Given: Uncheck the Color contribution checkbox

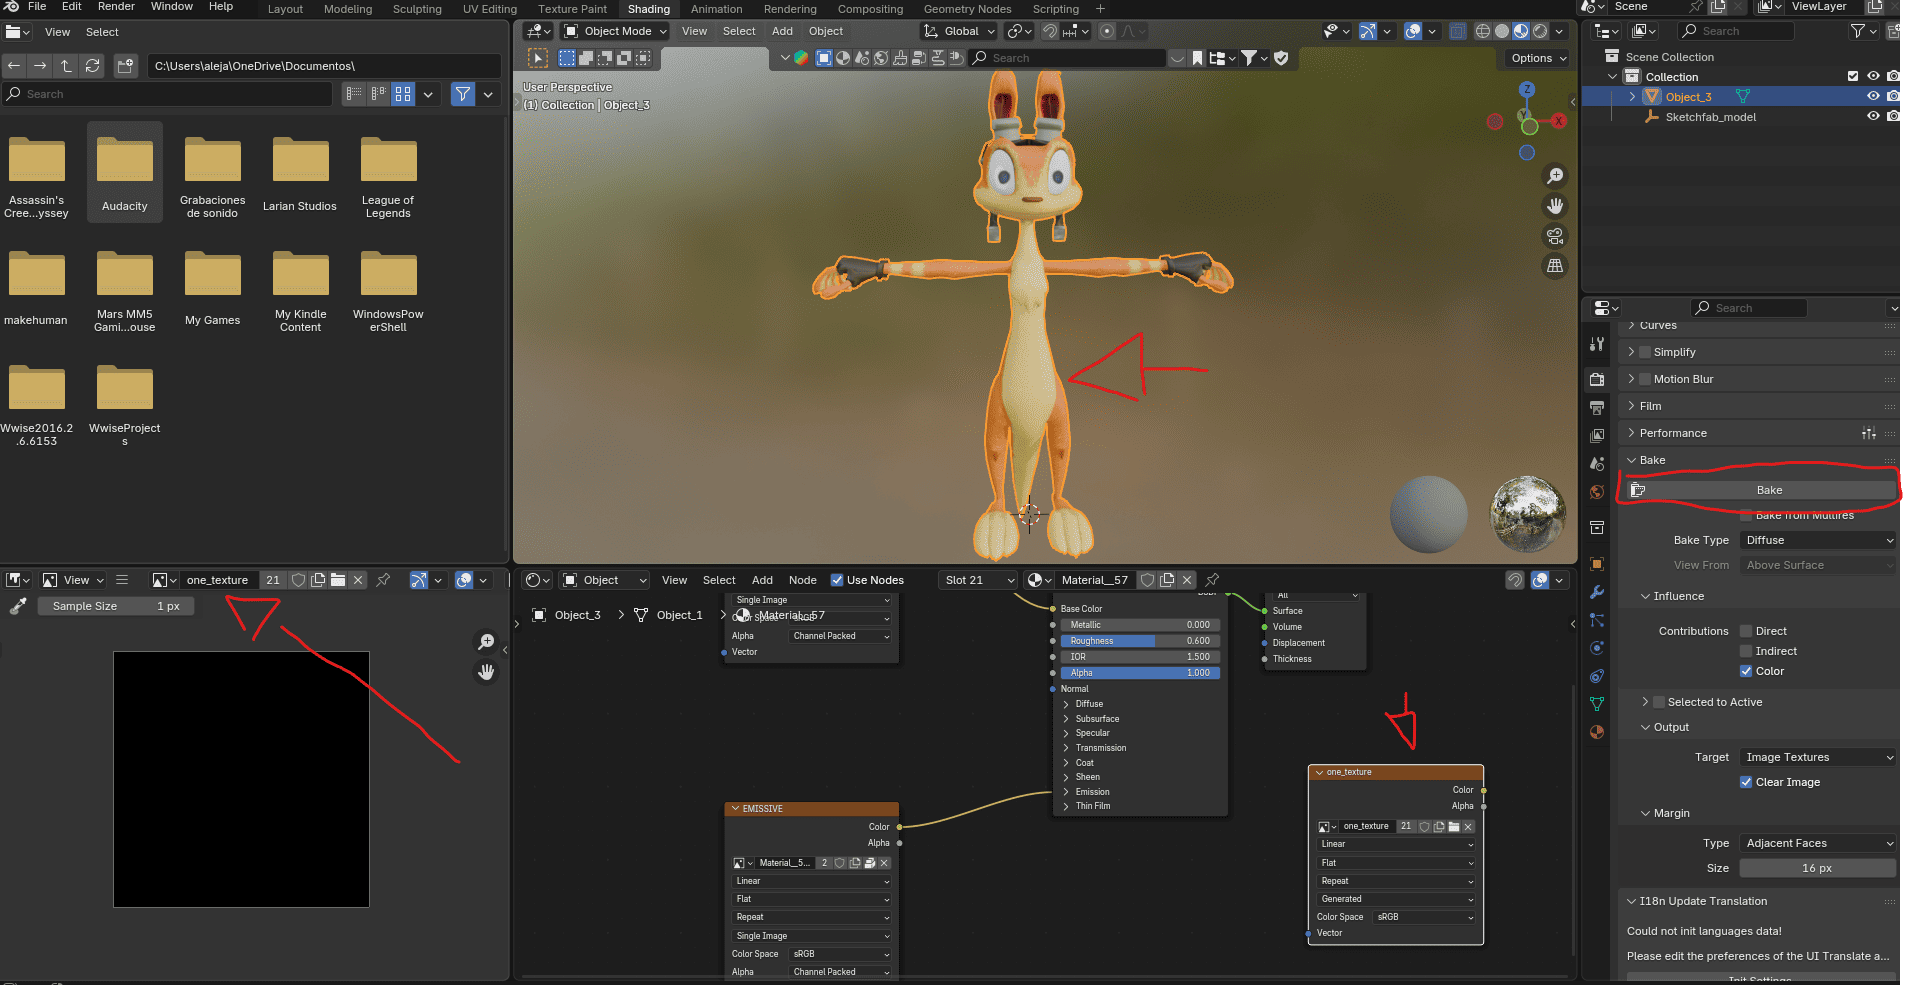Looking at the screenshot, I should pyautogui.click(x=1746, y=671).
